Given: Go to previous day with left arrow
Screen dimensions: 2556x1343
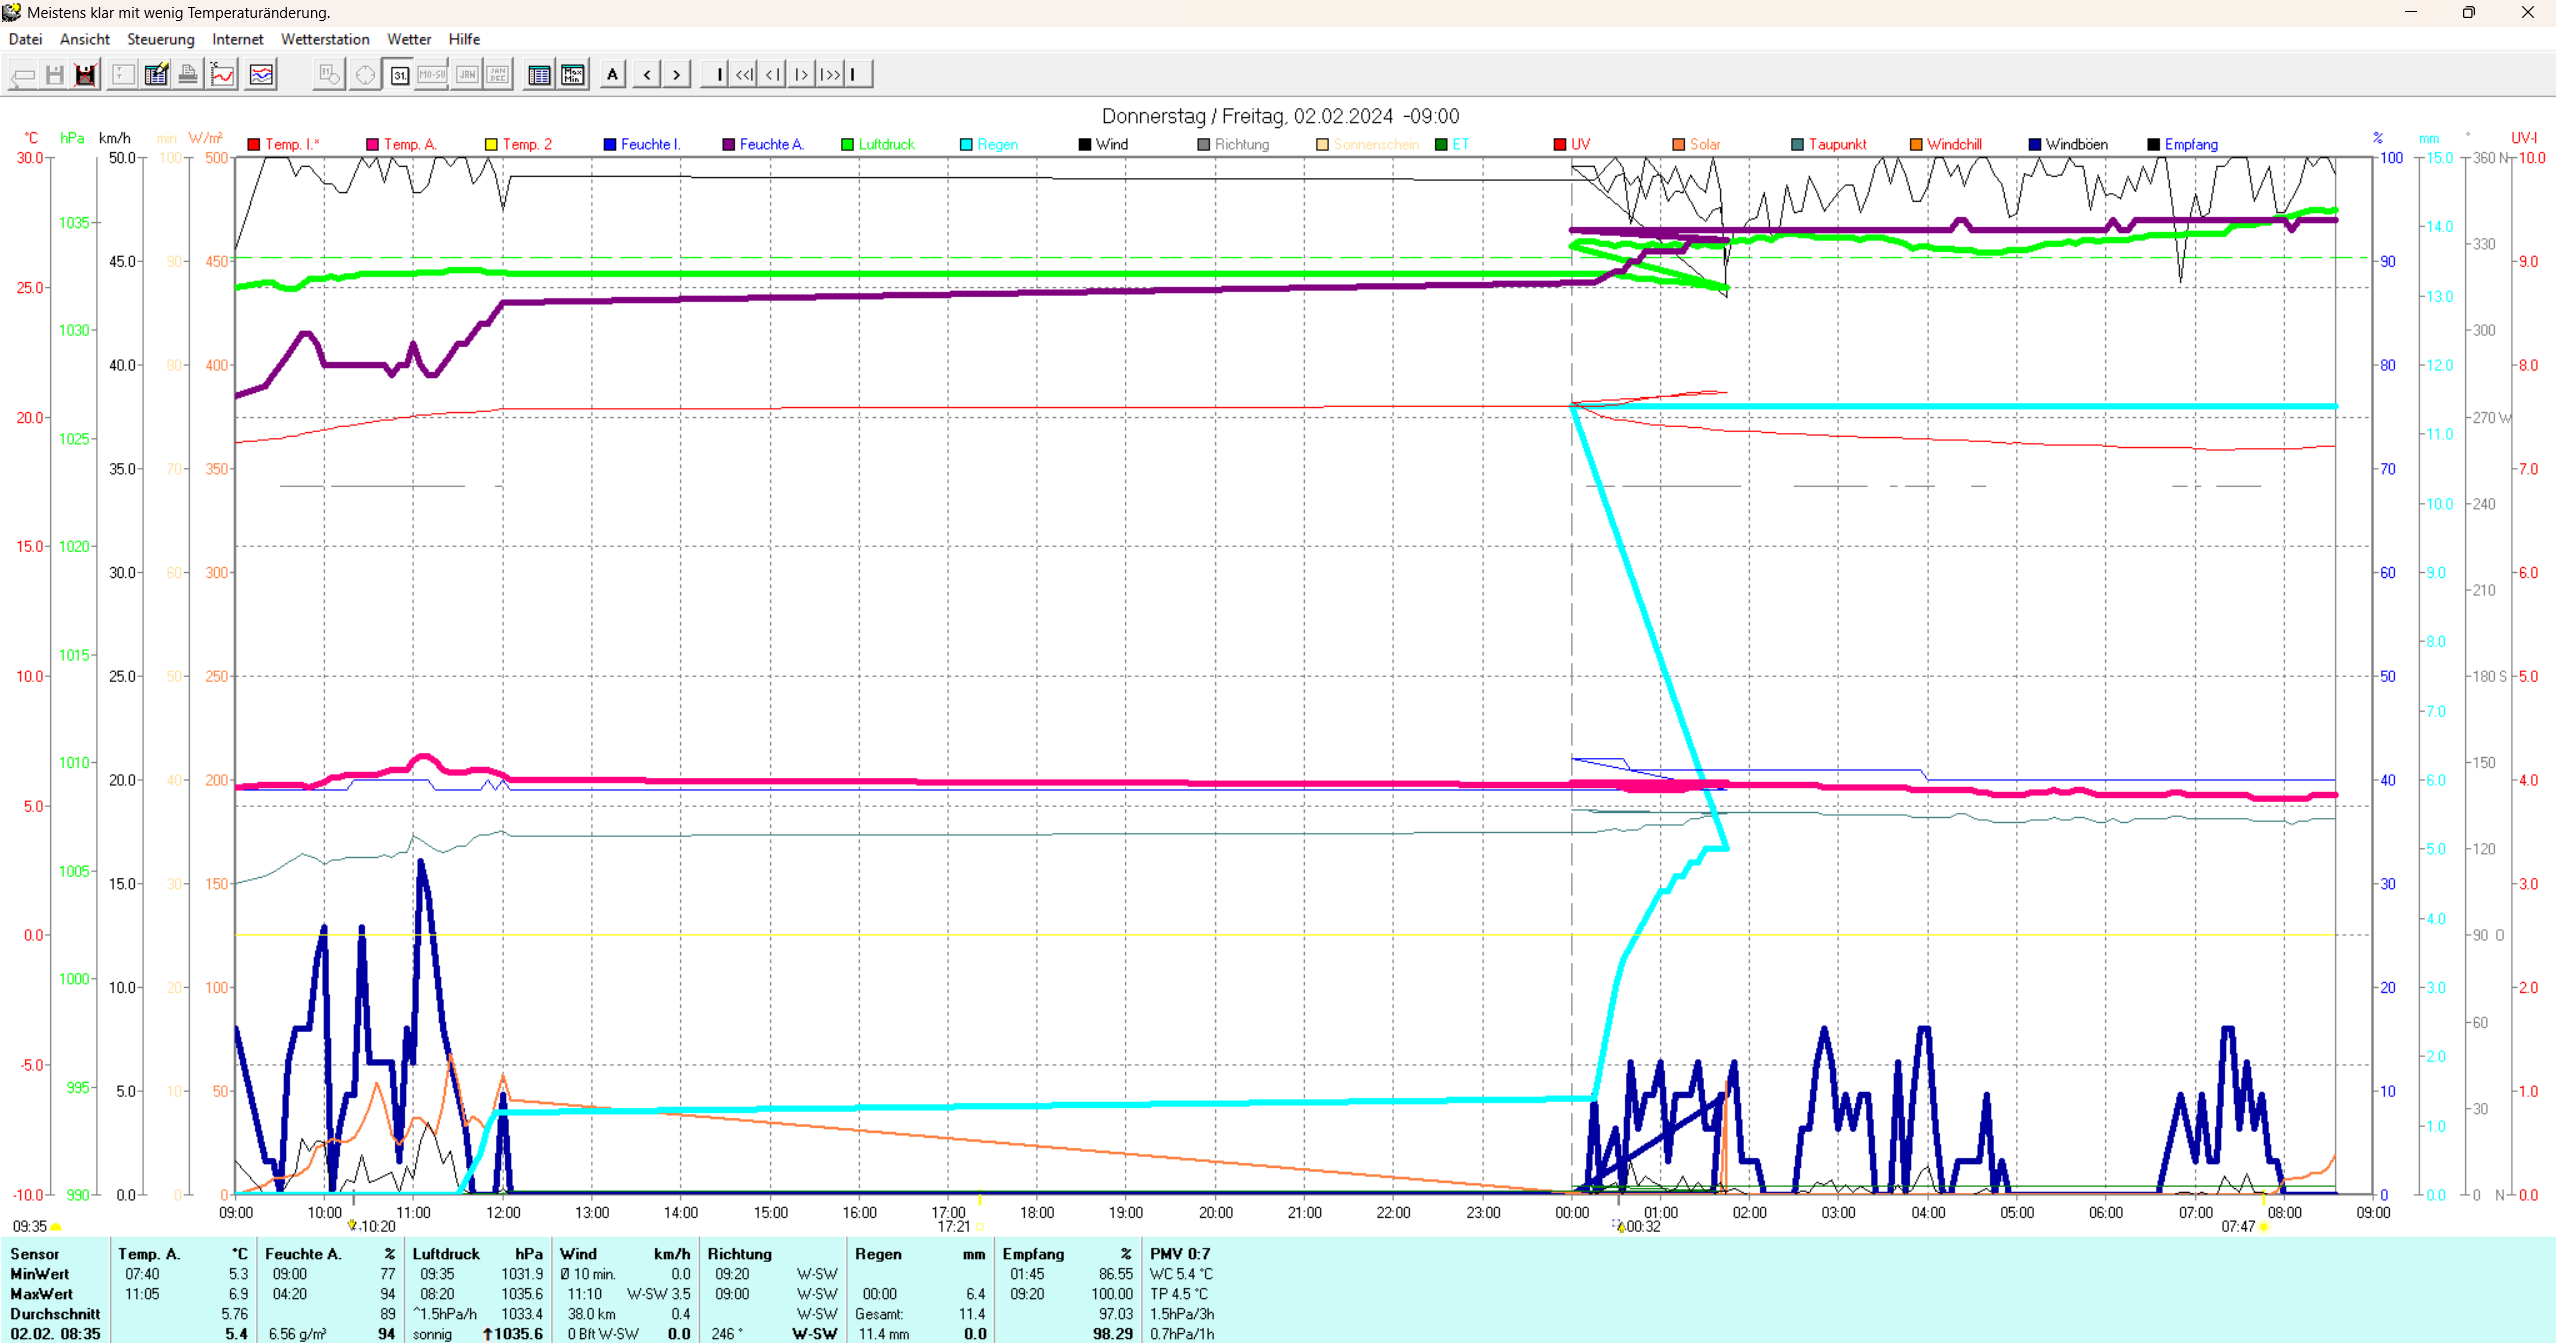Looking at the screenshot, I should click(647, 74).
